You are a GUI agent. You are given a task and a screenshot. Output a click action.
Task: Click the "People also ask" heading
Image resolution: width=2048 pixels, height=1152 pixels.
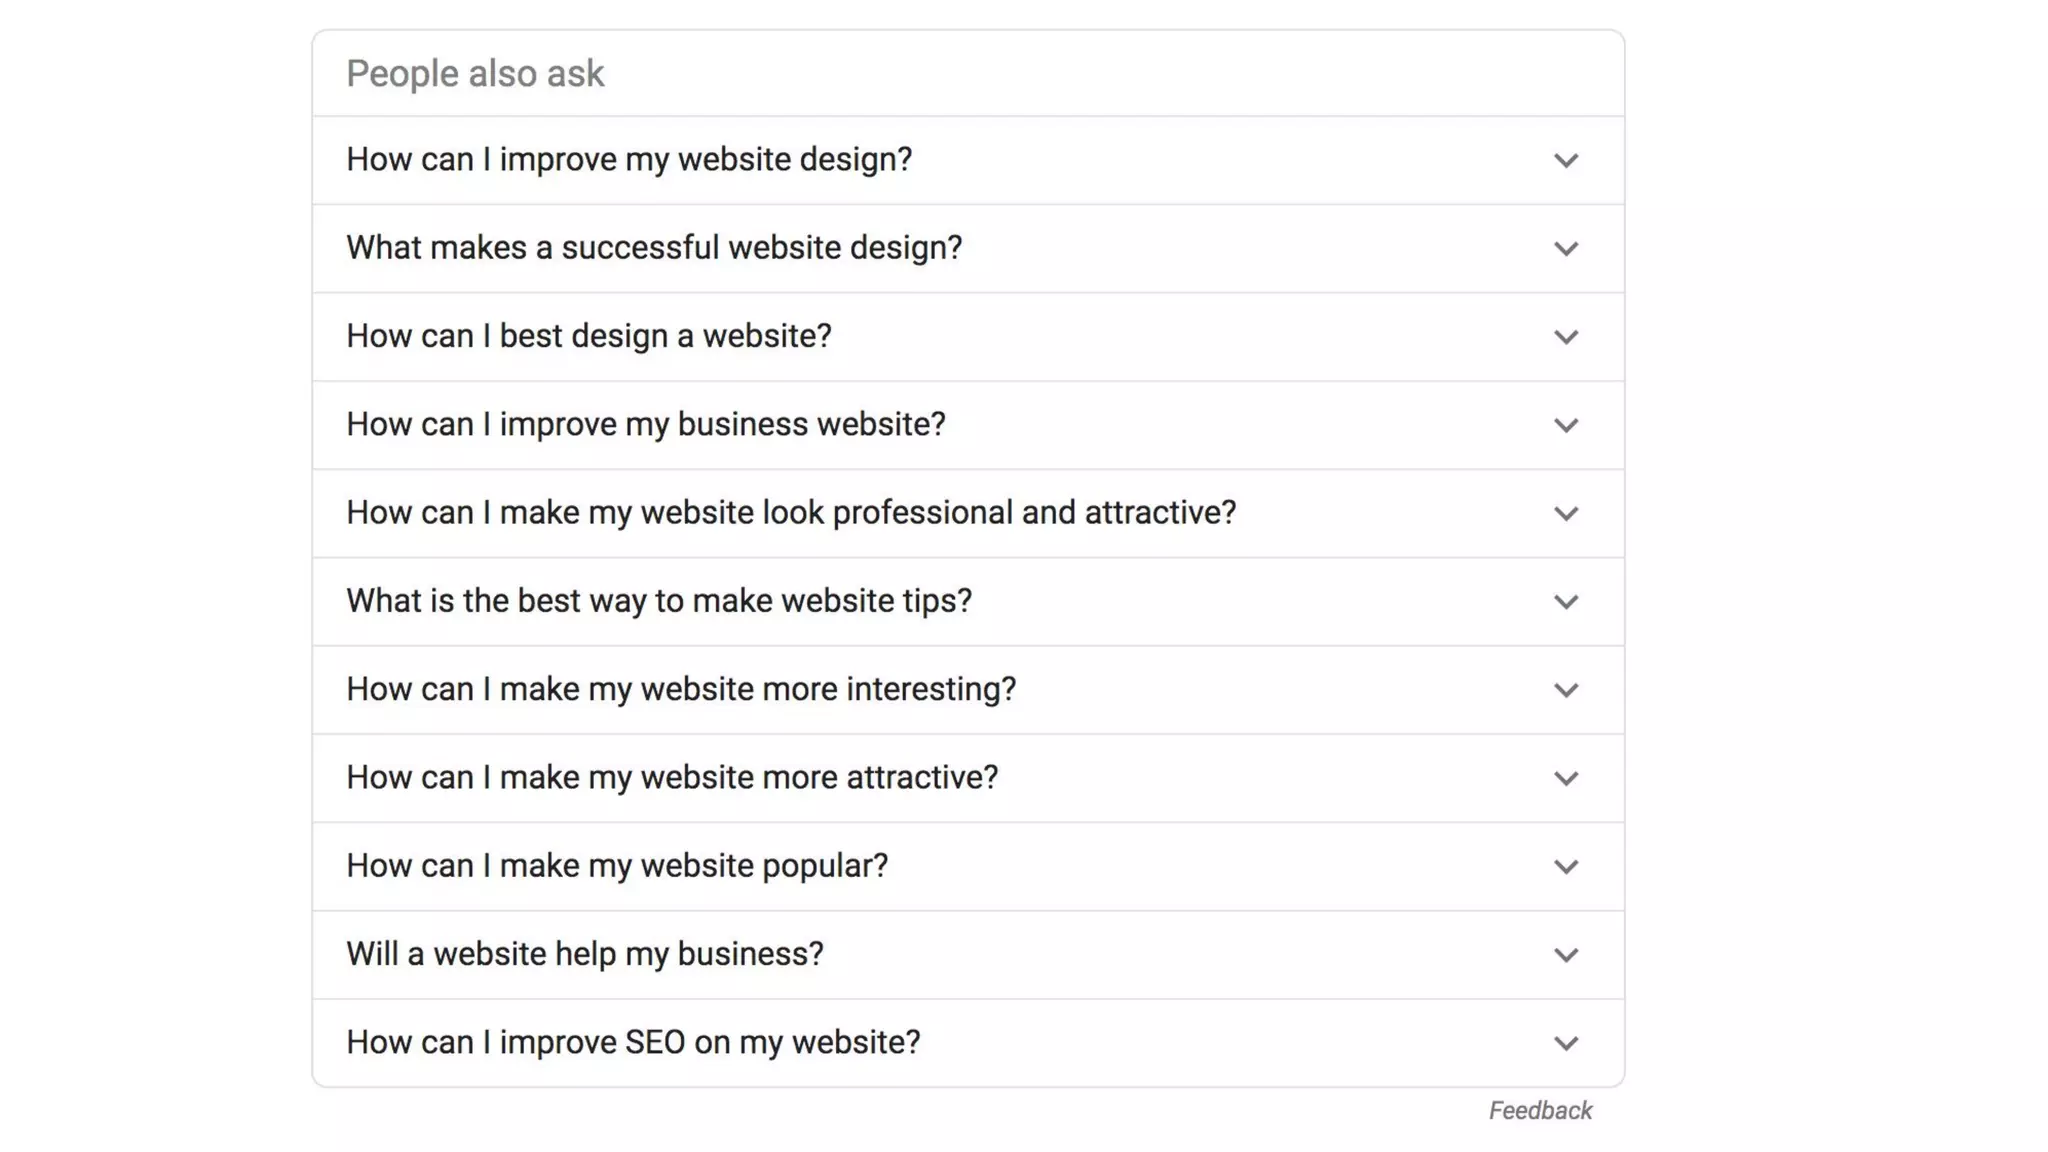(475, 74)
